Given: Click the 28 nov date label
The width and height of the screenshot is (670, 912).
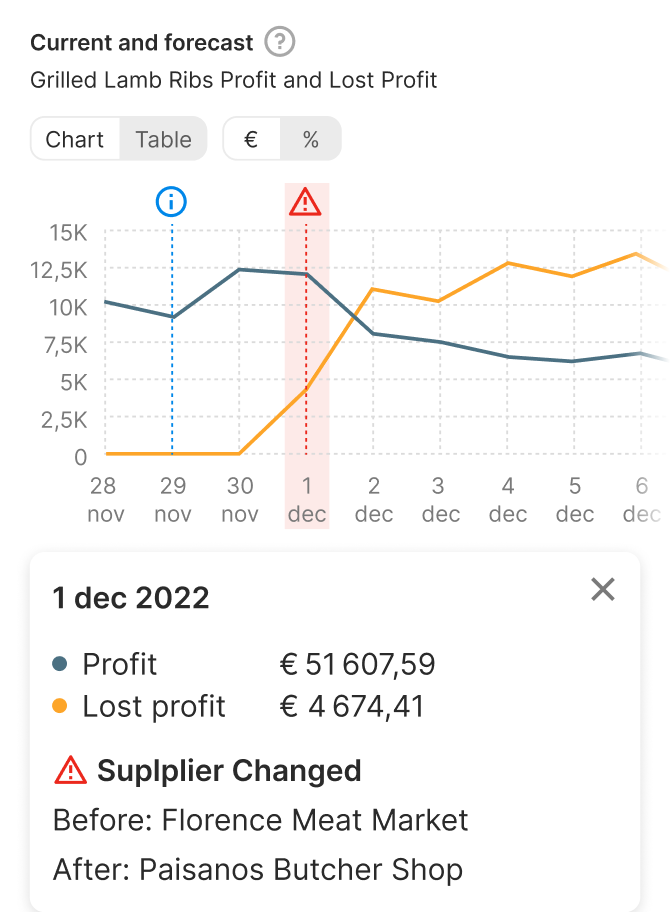Looking at the screenshot, I should pyautogui.click(x=103, y=500).
